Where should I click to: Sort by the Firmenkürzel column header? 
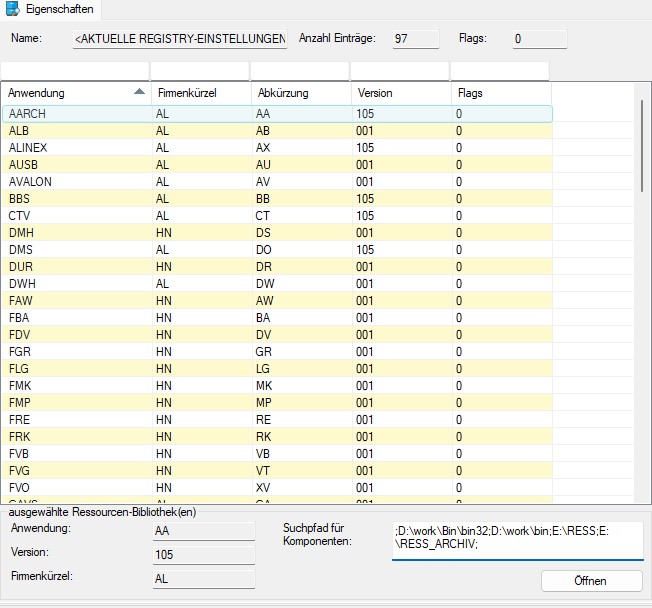(x=199, y=93)
